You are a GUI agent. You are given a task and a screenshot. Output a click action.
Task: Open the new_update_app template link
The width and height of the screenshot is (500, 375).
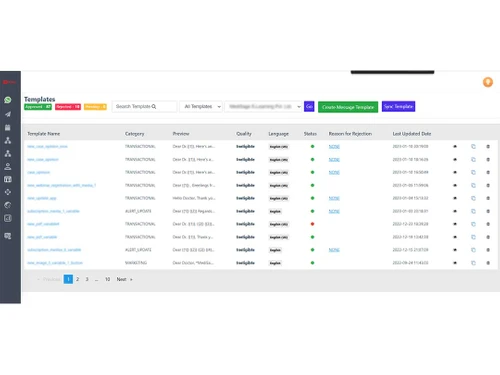coord(42,198)
